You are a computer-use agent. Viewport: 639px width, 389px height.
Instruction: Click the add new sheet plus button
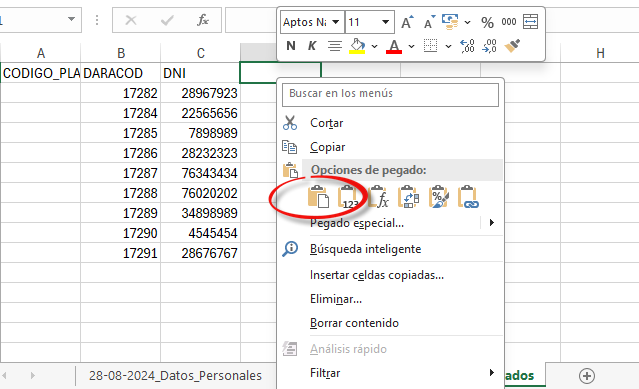click(x=587, y=376)
